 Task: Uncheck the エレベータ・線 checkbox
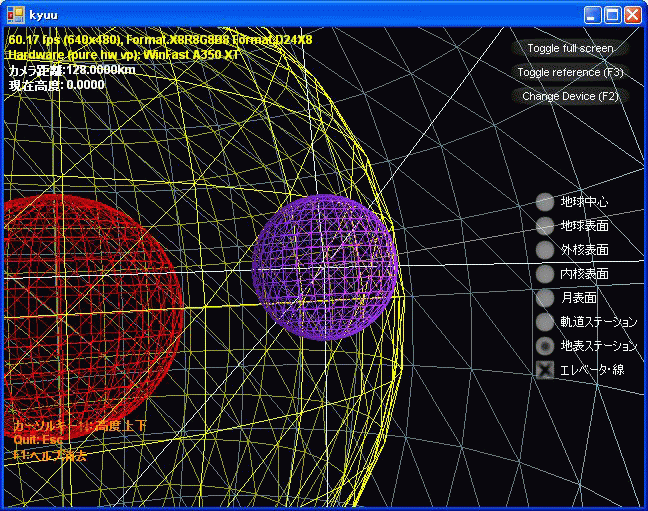pos(545,370)
